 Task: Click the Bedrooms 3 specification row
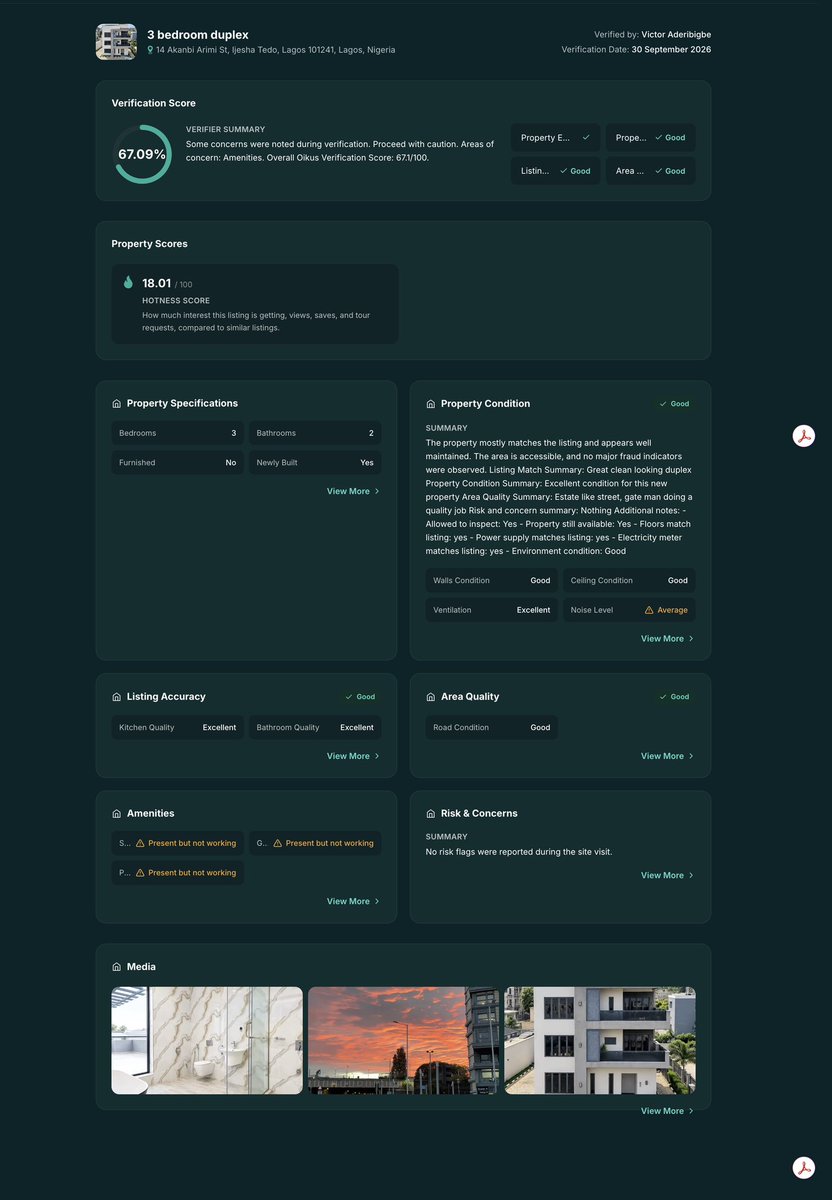(x=178, y=433)
